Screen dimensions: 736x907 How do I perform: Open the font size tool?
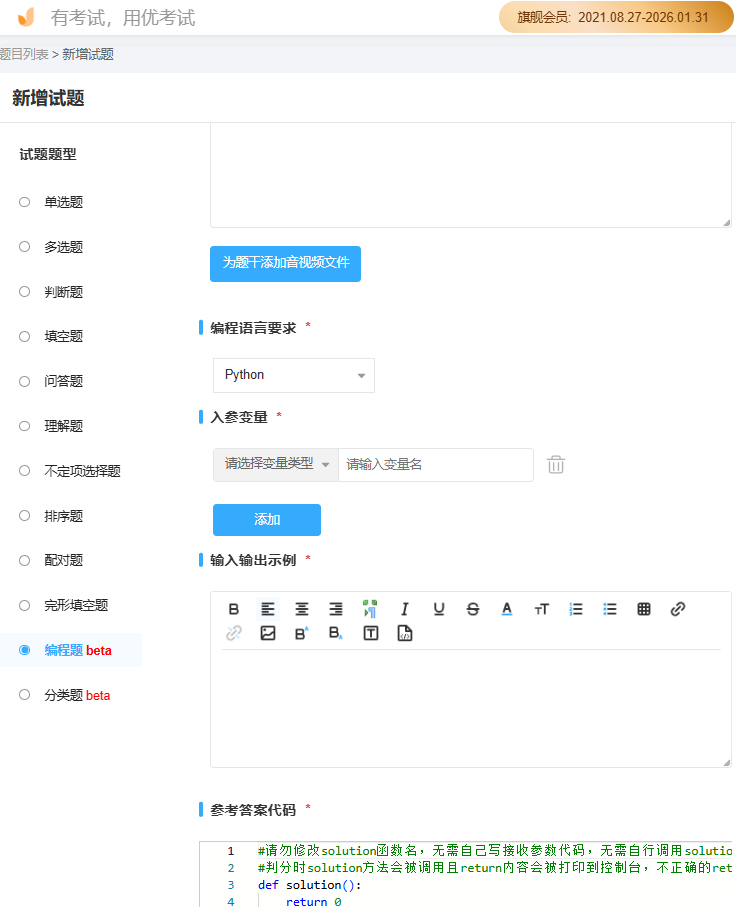tap(542, 609)
